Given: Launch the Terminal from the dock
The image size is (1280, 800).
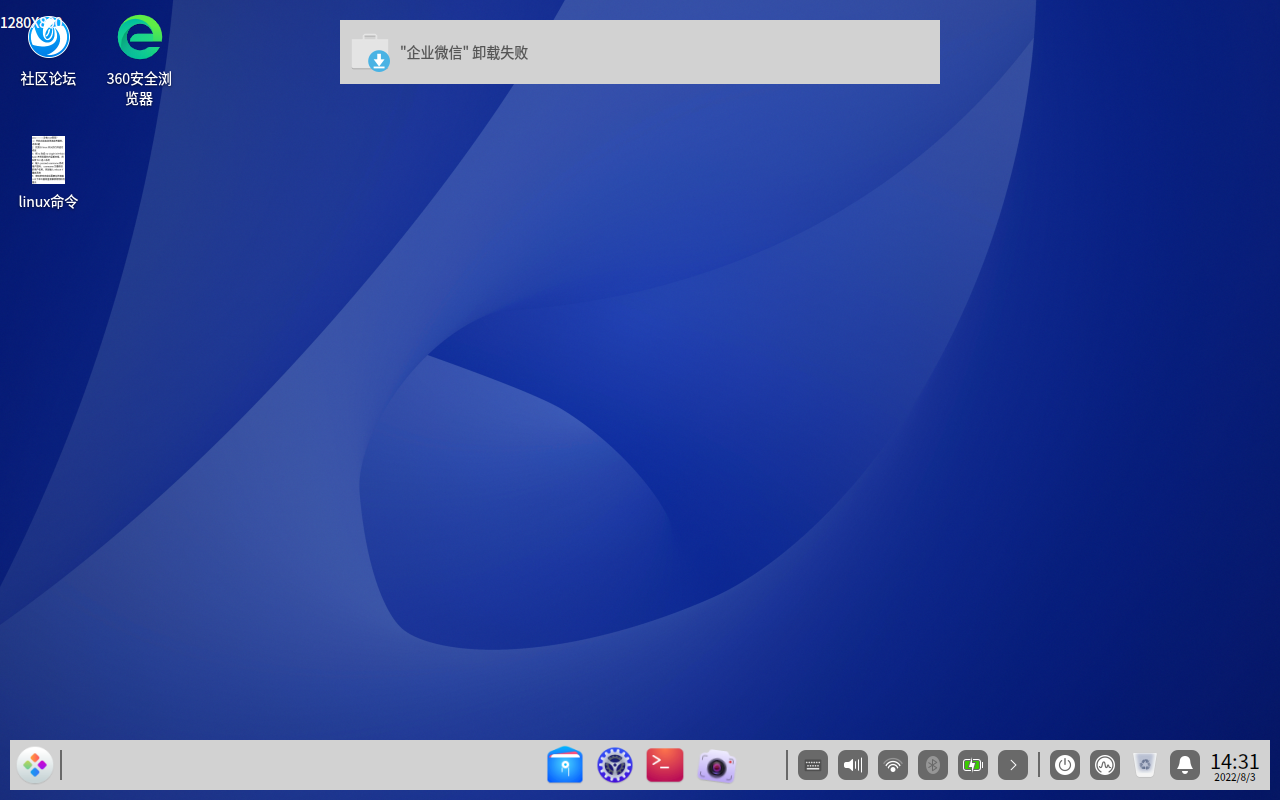Looking at the screenshot, I should [x=664, y=765].
